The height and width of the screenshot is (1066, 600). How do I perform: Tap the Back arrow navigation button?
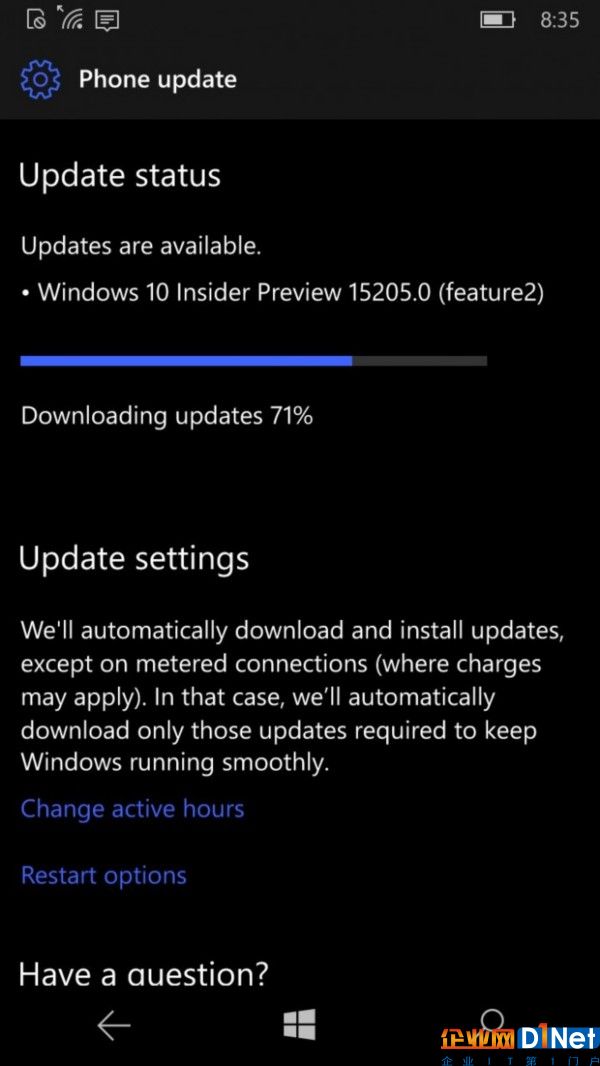pos(113,1025)
